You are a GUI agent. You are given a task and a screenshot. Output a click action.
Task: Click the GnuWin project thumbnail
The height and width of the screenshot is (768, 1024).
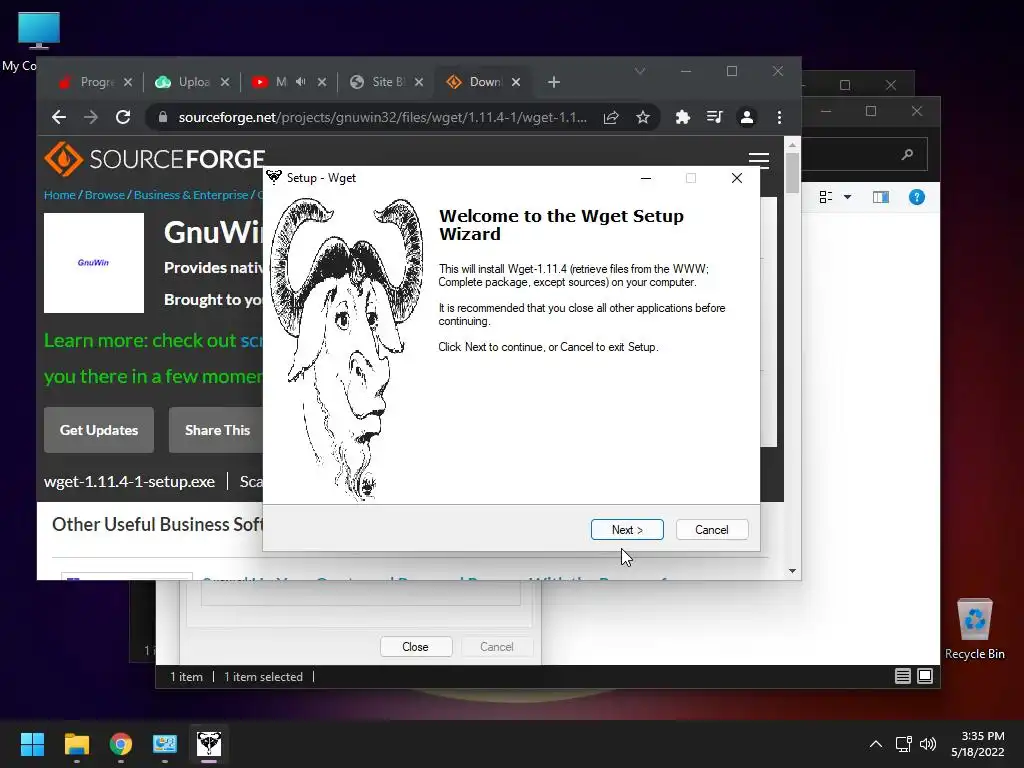click(x=94, y=263)
